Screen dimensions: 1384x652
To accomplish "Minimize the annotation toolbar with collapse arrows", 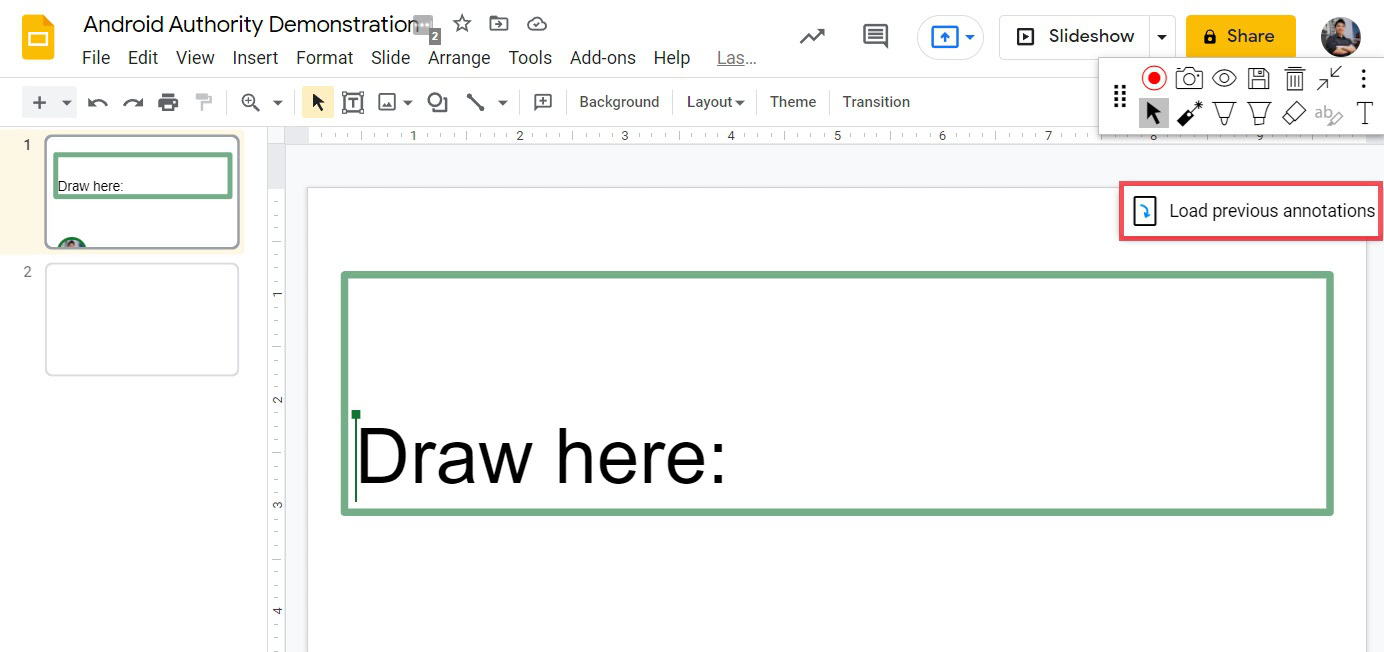I will [1329, 78].
